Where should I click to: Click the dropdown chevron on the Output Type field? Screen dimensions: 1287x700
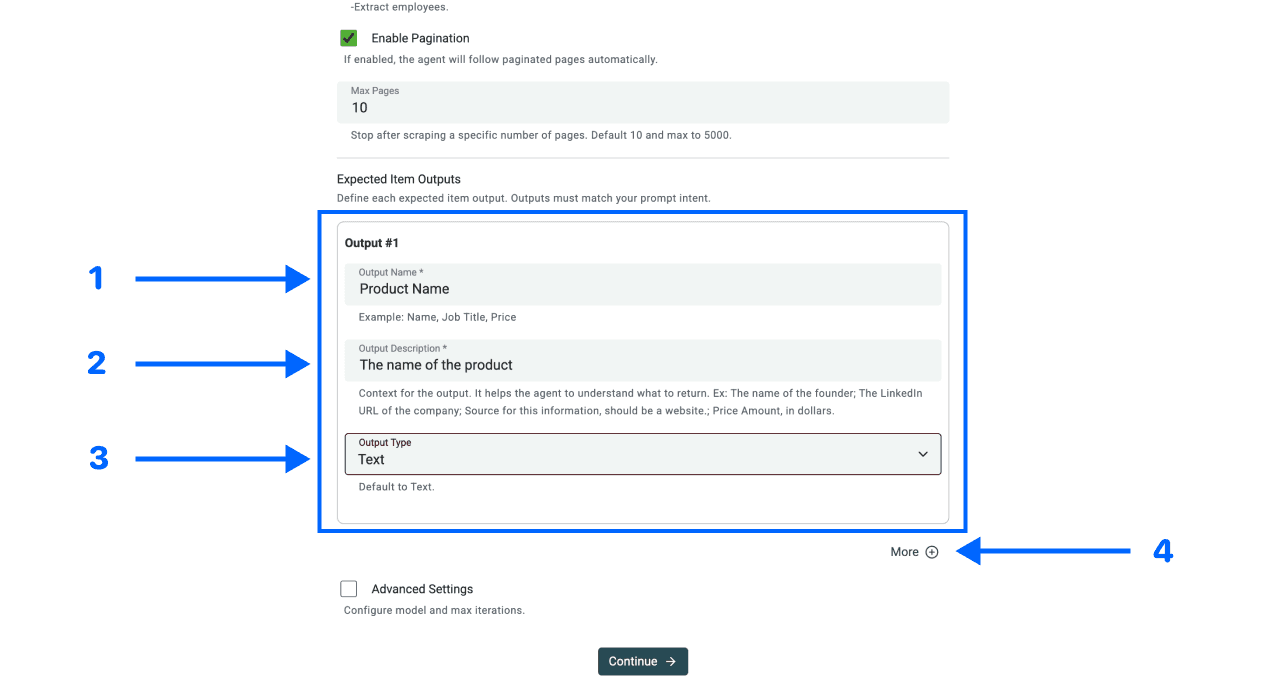pyautogui.click(x=922, y=454)
